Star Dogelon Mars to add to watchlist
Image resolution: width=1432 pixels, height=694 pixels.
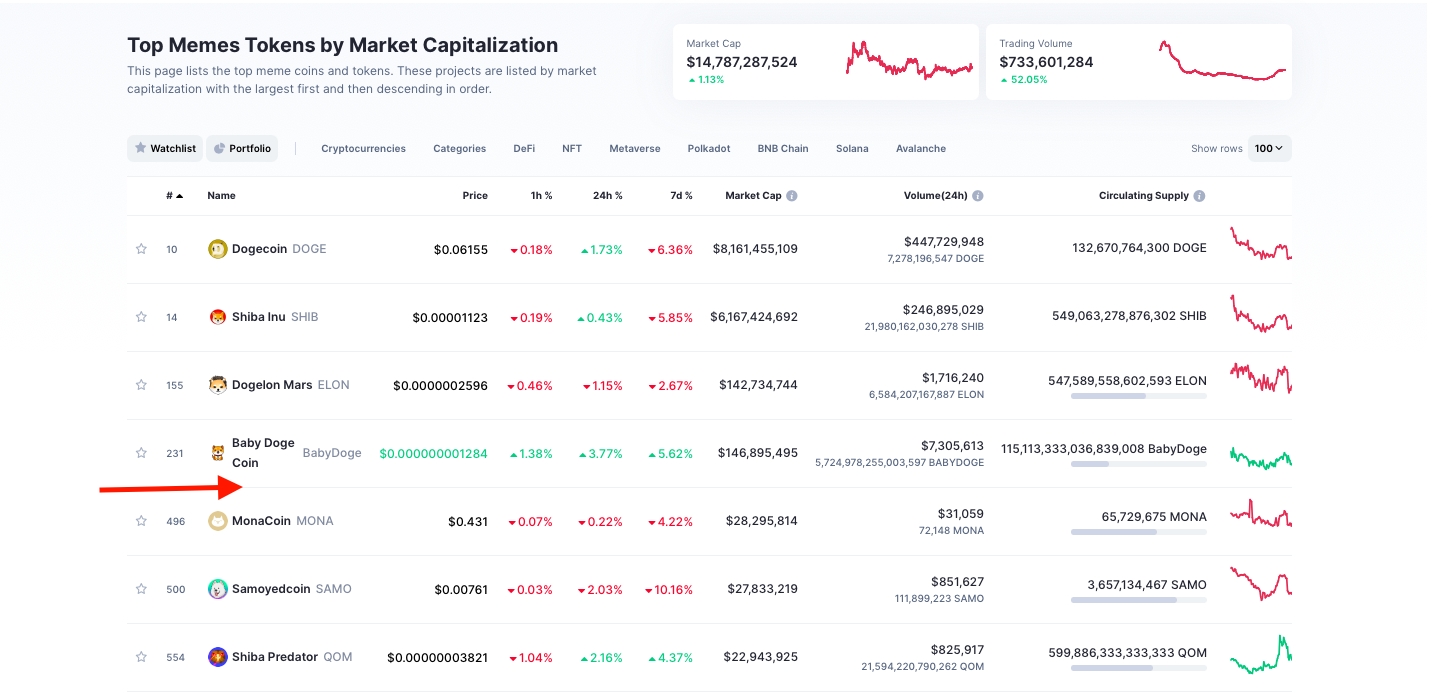[x=141, y=385]
